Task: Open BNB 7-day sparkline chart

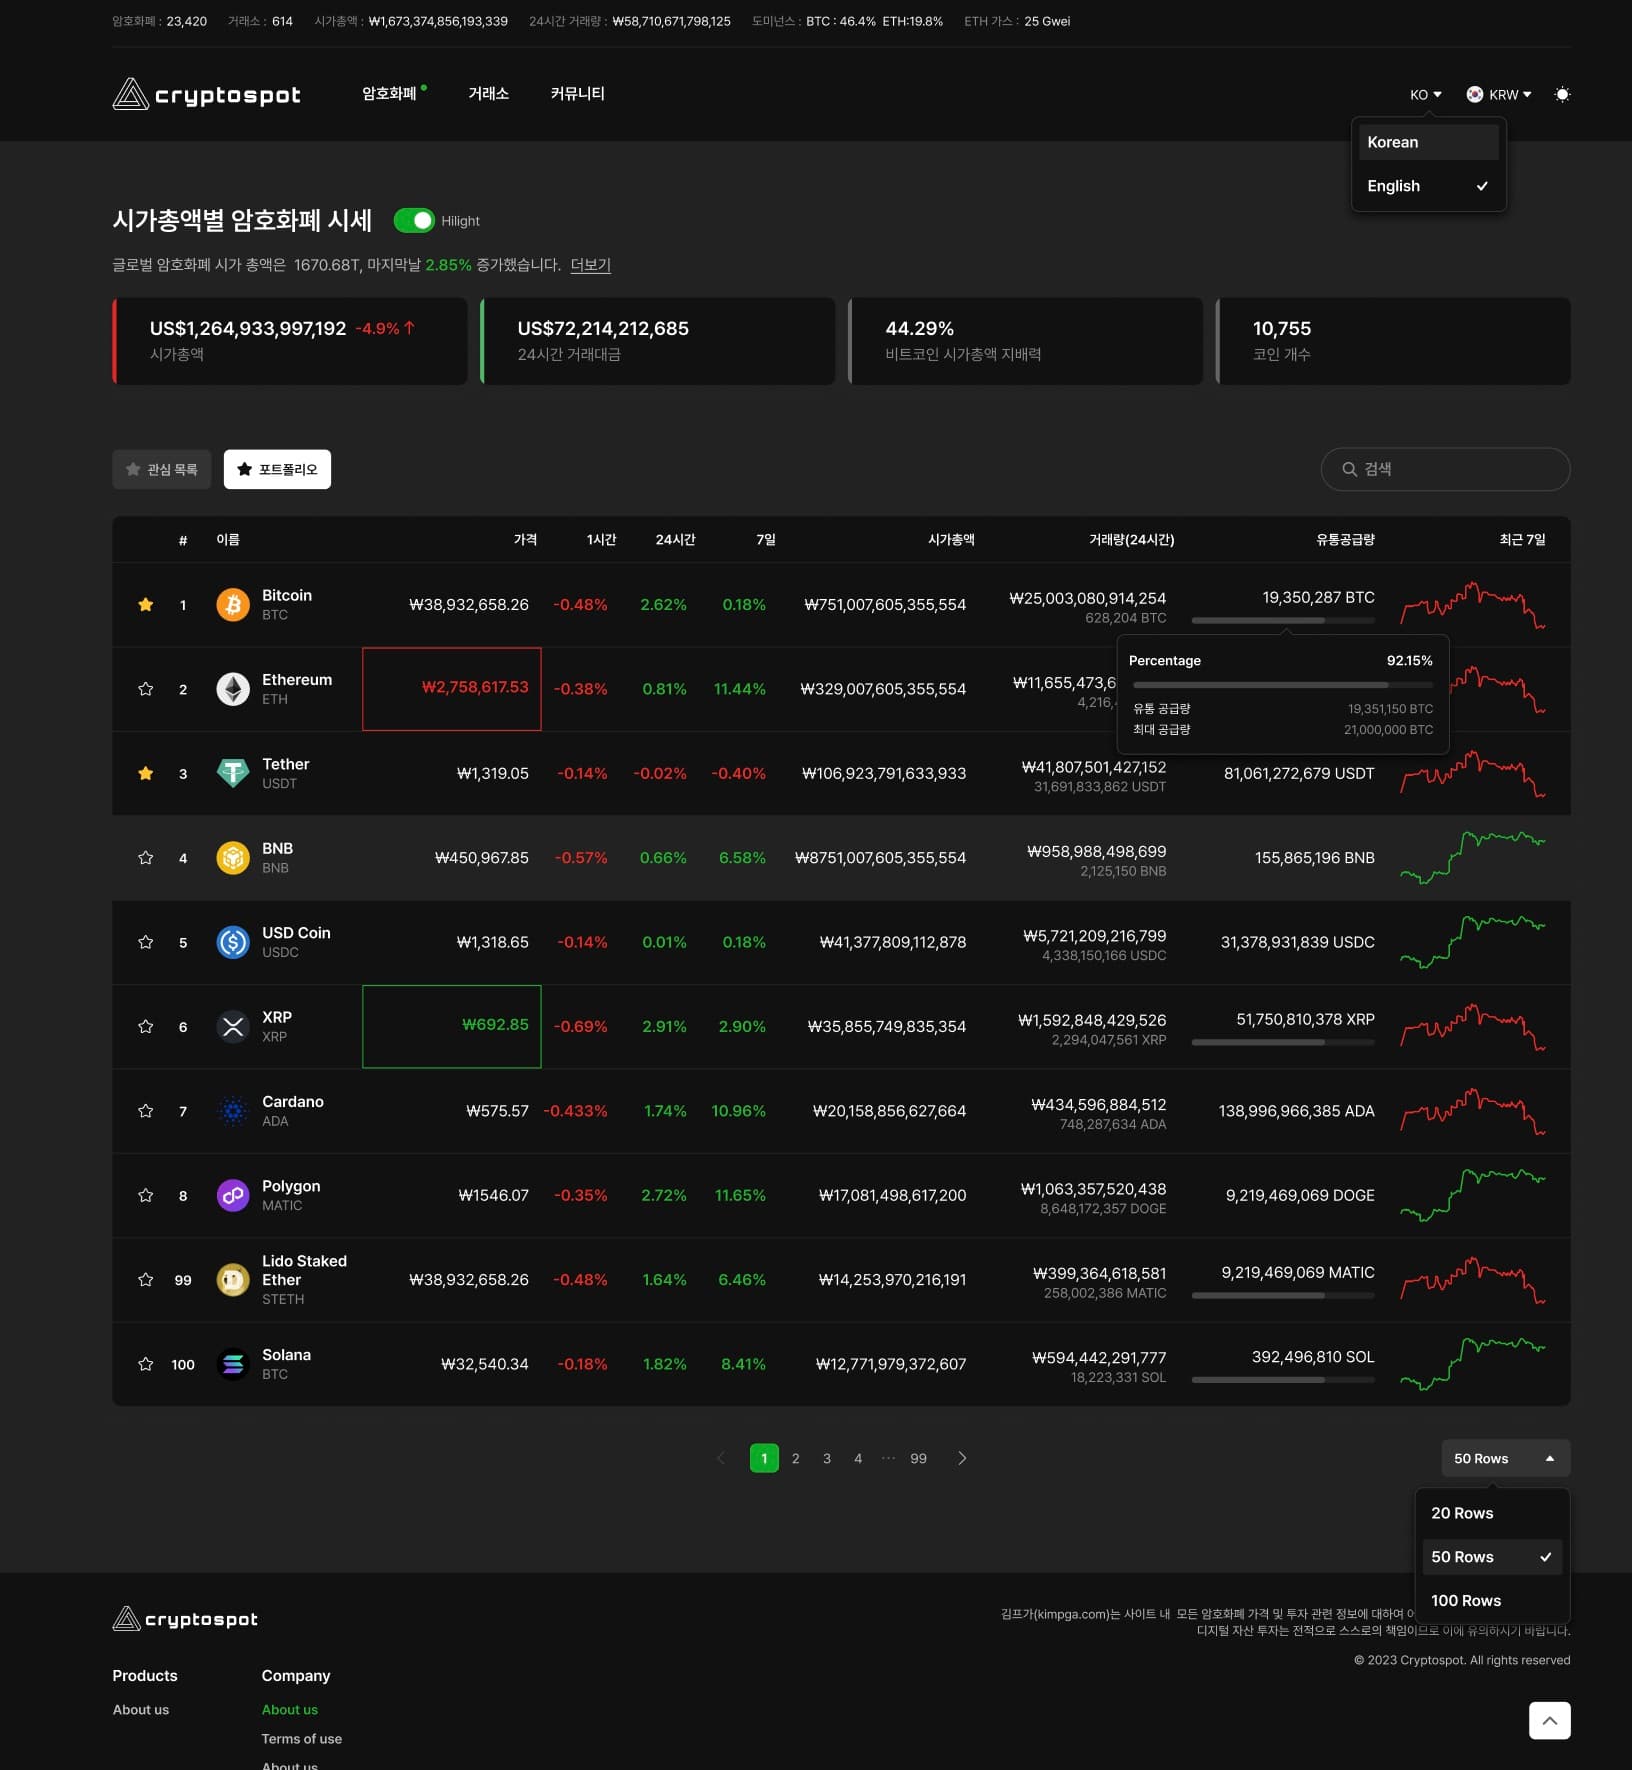Action: [x=1473, y=857]
